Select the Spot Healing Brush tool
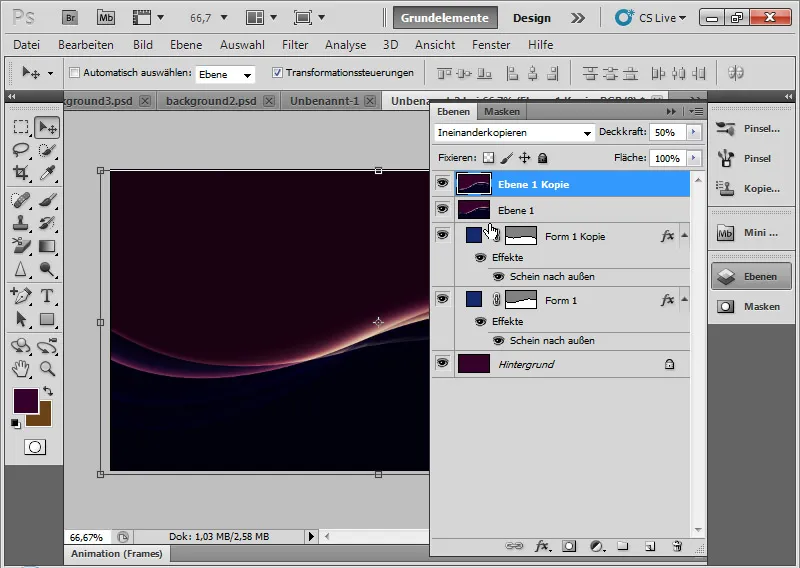The width and height of the screenshot is (800, 568). (x=21, y=200)
